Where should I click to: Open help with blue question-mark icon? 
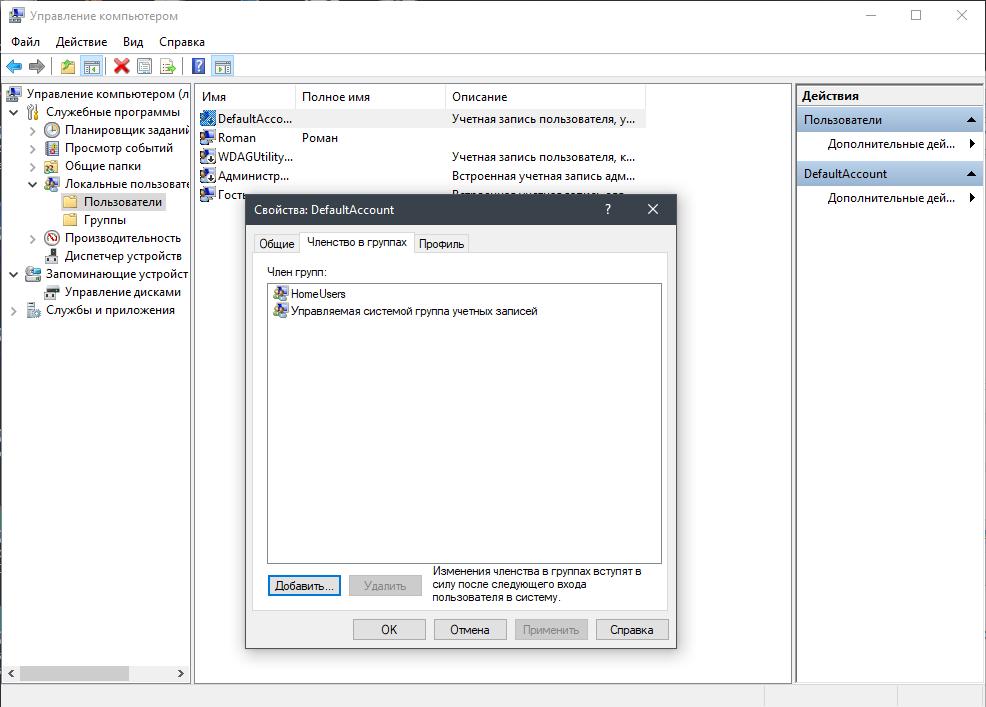pos(198,66)
